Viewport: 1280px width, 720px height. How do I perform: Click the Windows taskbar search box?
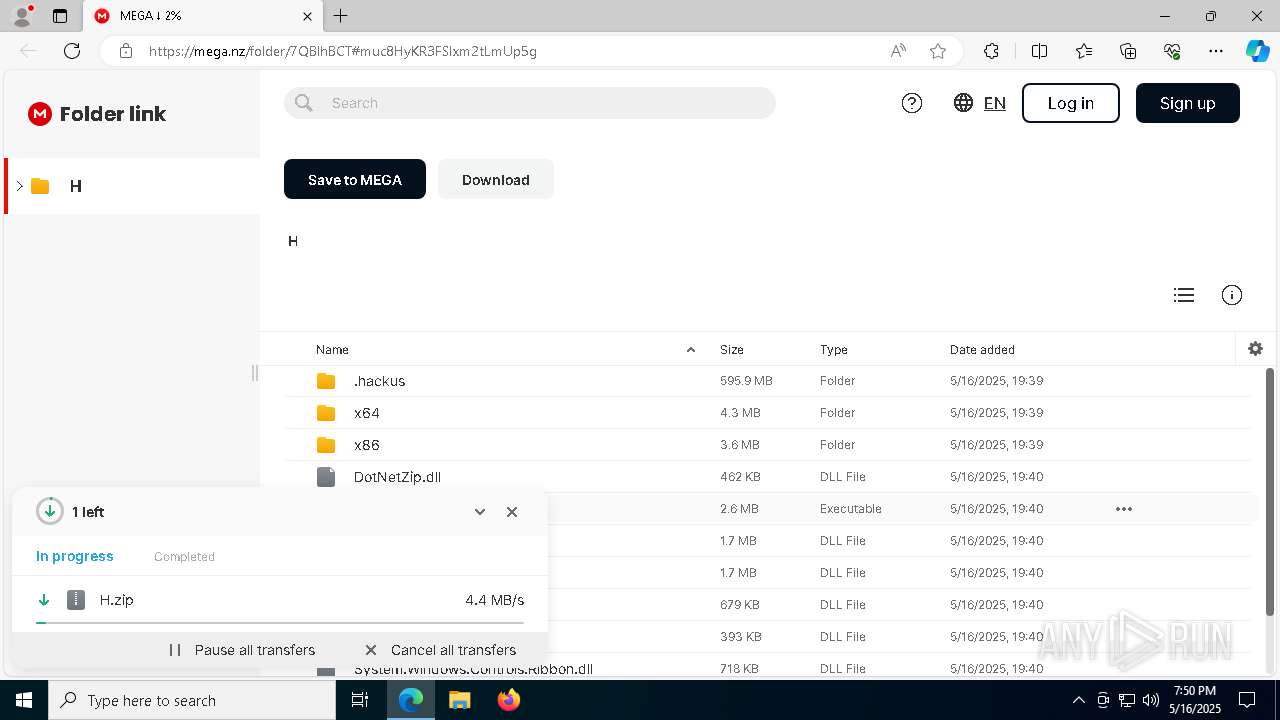[192, 700]
